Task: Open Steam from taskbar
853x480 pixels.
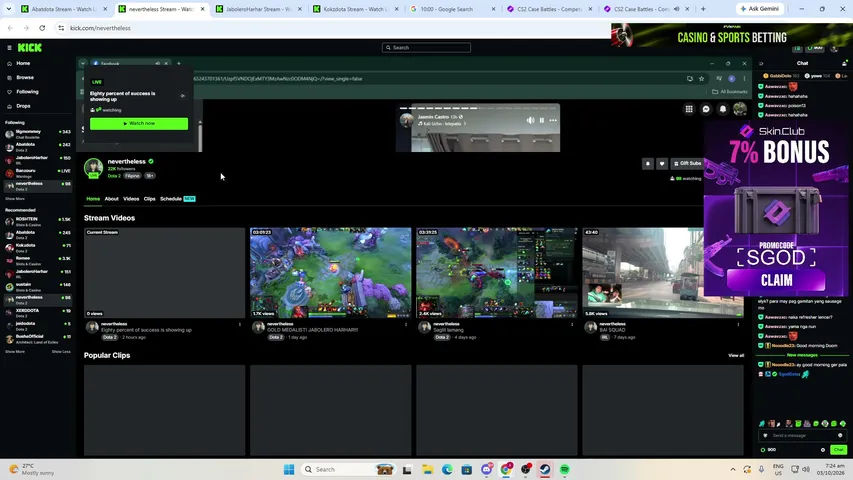Action: coord(545,469)
